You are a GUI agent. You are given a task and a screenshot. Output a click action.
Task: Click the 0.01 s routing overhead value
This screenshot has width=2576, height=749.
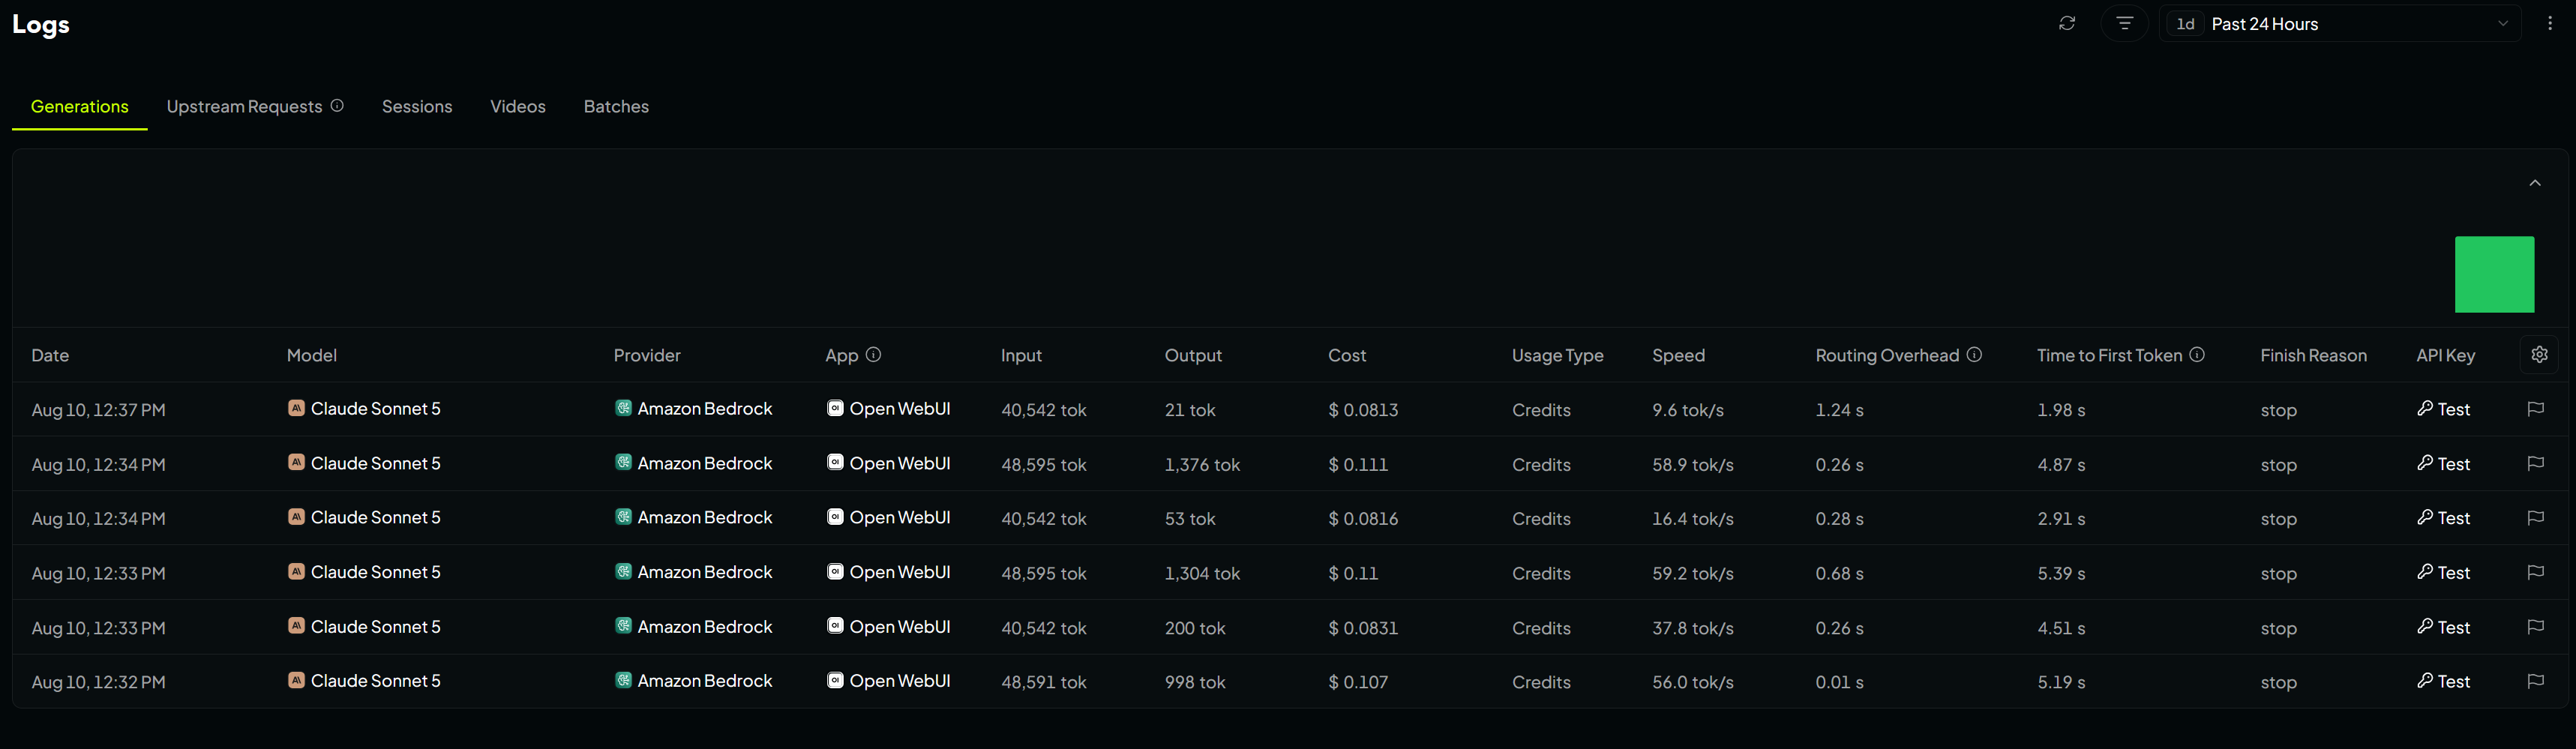tap(1839, 682)
